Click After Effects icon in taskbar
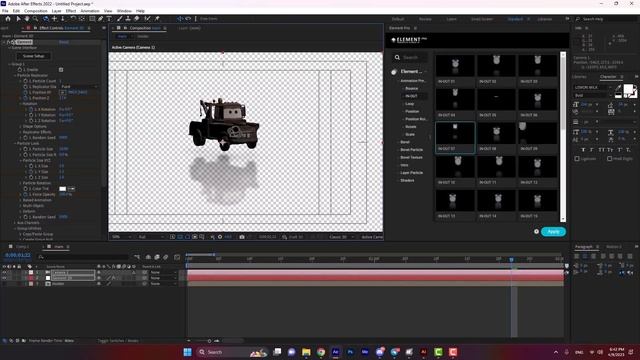Screen dimensions: 640x360 pos(336,352)
